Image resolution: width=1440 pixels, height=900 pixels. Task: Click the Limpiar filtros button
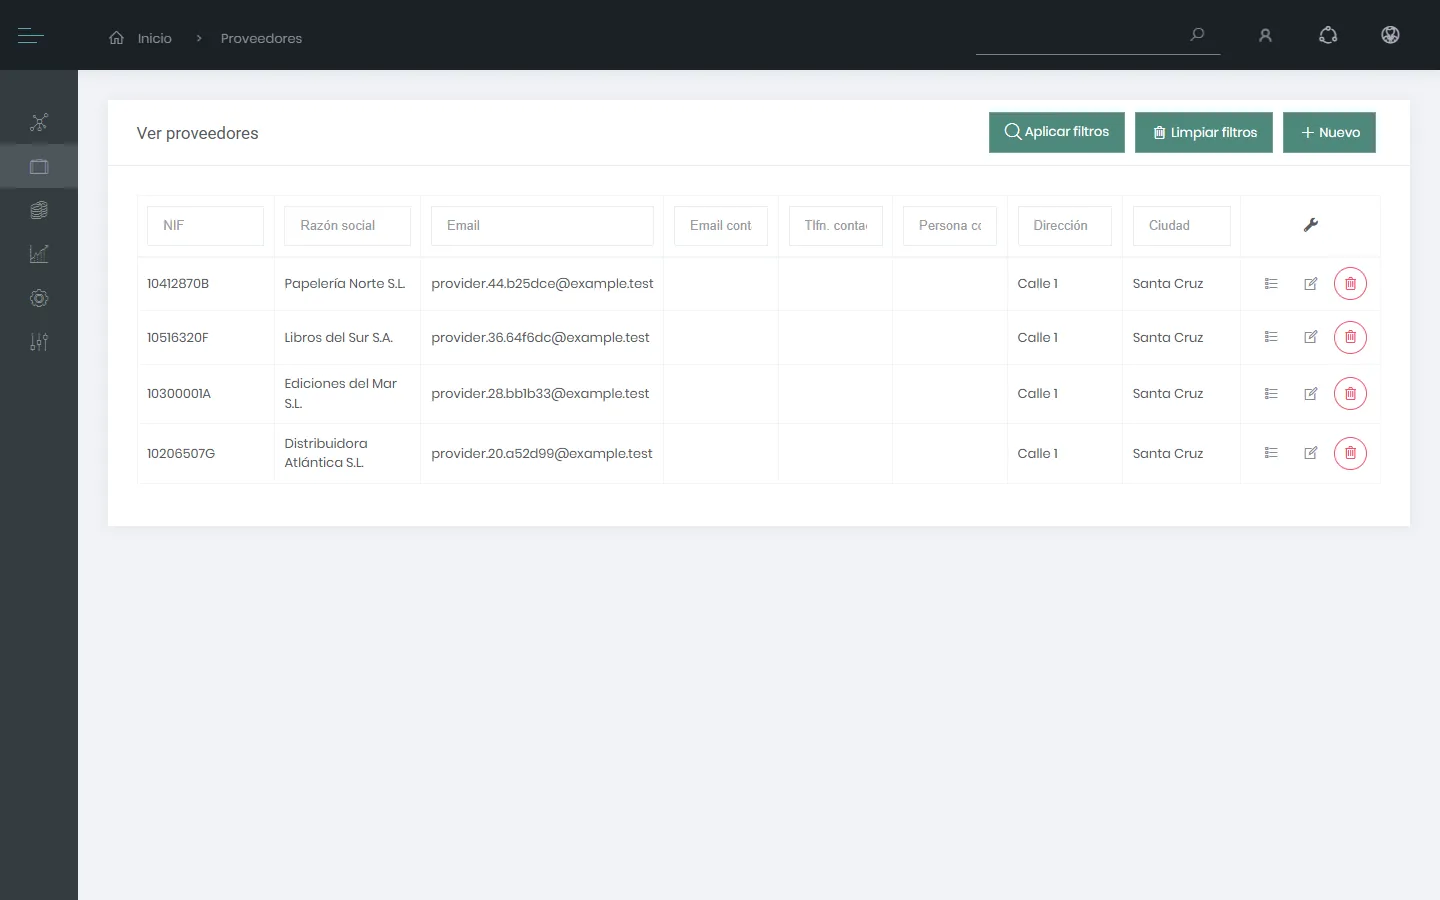click(1204, 132)
